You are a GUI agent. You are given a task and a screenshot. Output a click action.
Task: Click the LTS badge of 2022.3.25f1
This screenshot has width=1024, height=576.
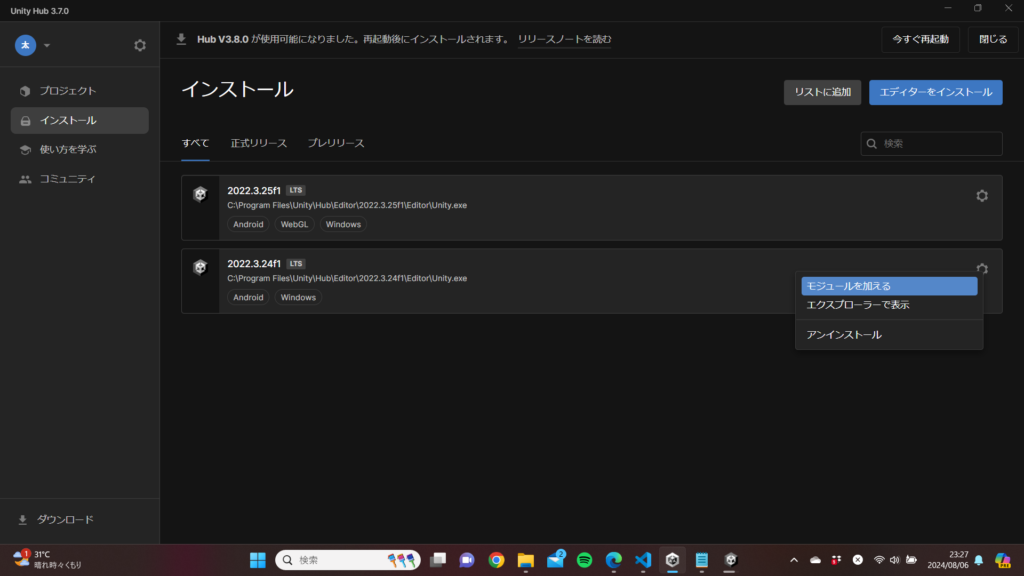point(296,190)
